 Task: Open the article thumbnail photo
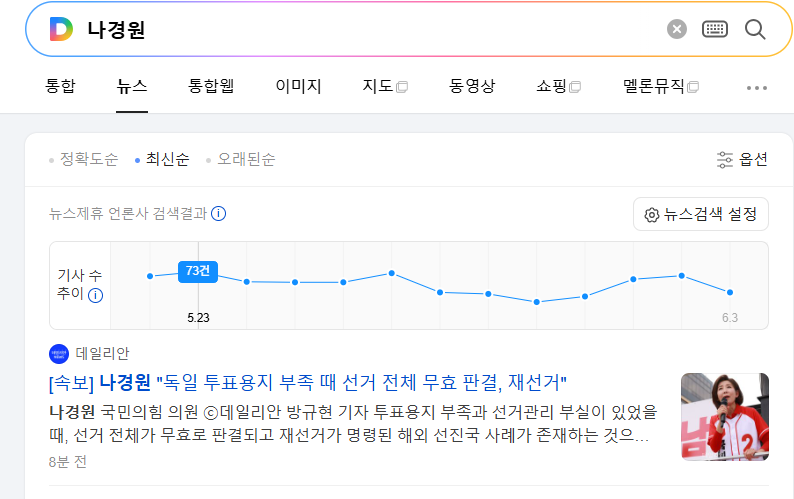[x=725, y=416]
